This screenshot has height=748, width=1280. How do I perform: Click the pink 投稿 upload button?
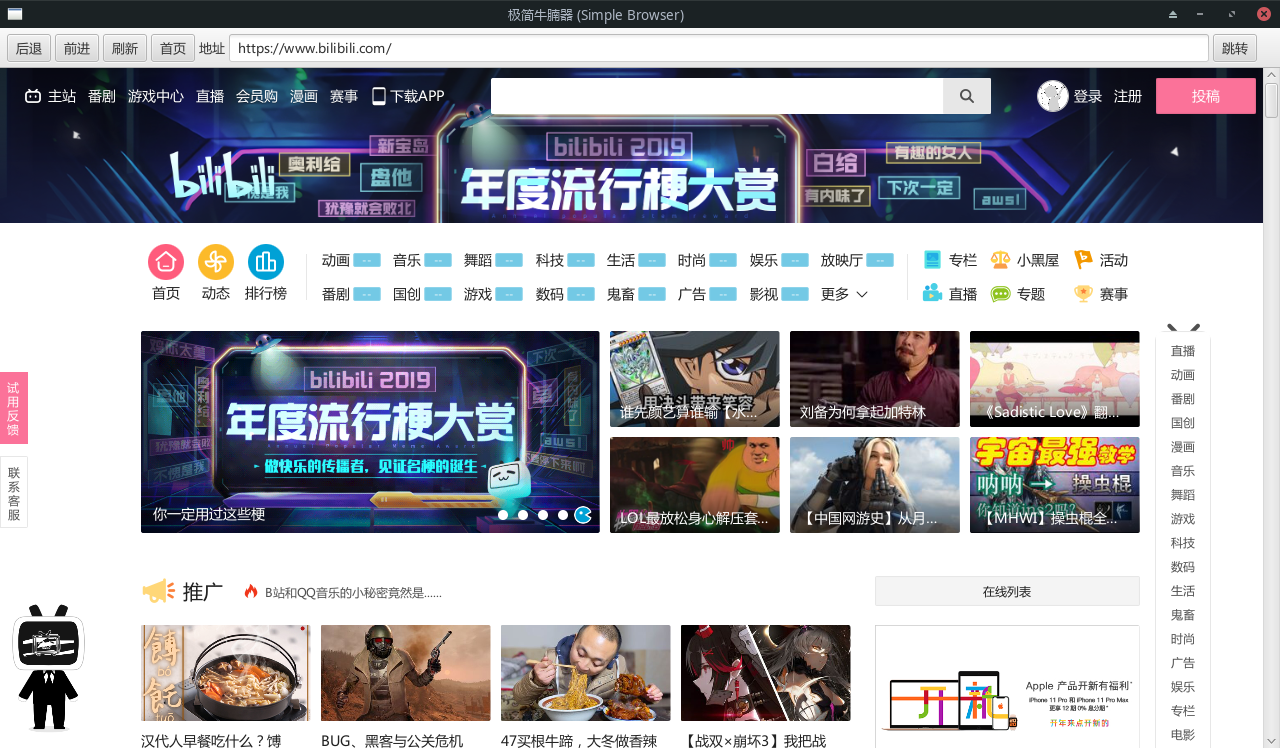tap(1205, 96)
